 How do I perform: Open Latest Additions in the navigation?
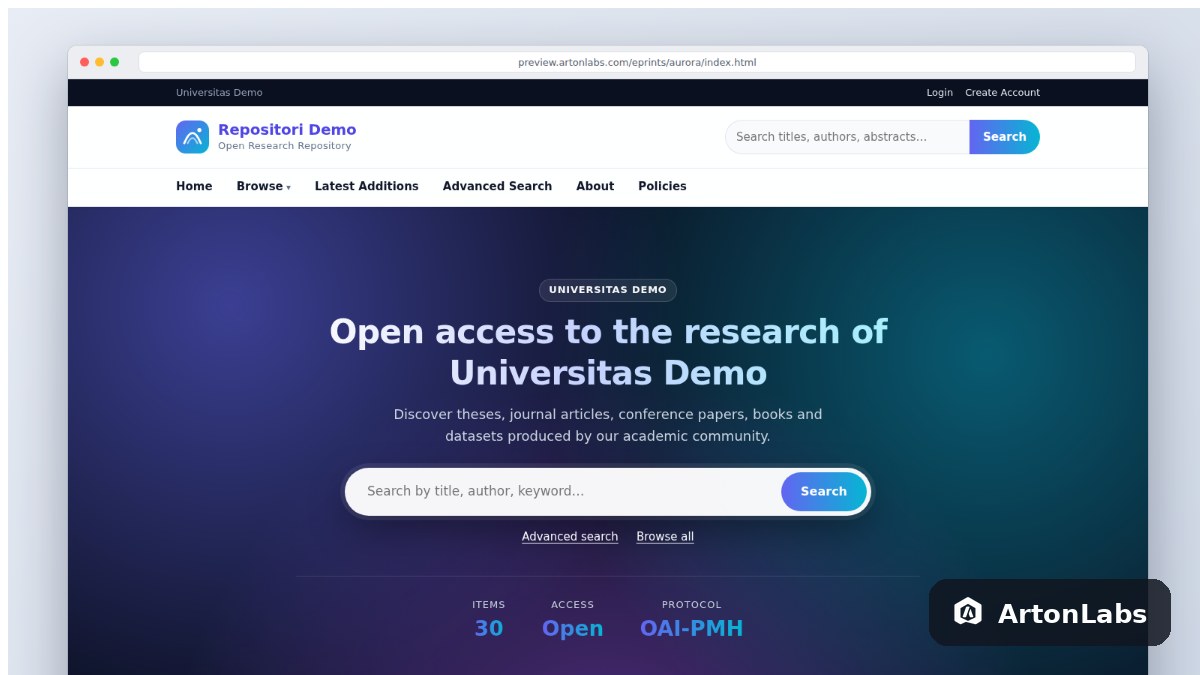(367, 186)
